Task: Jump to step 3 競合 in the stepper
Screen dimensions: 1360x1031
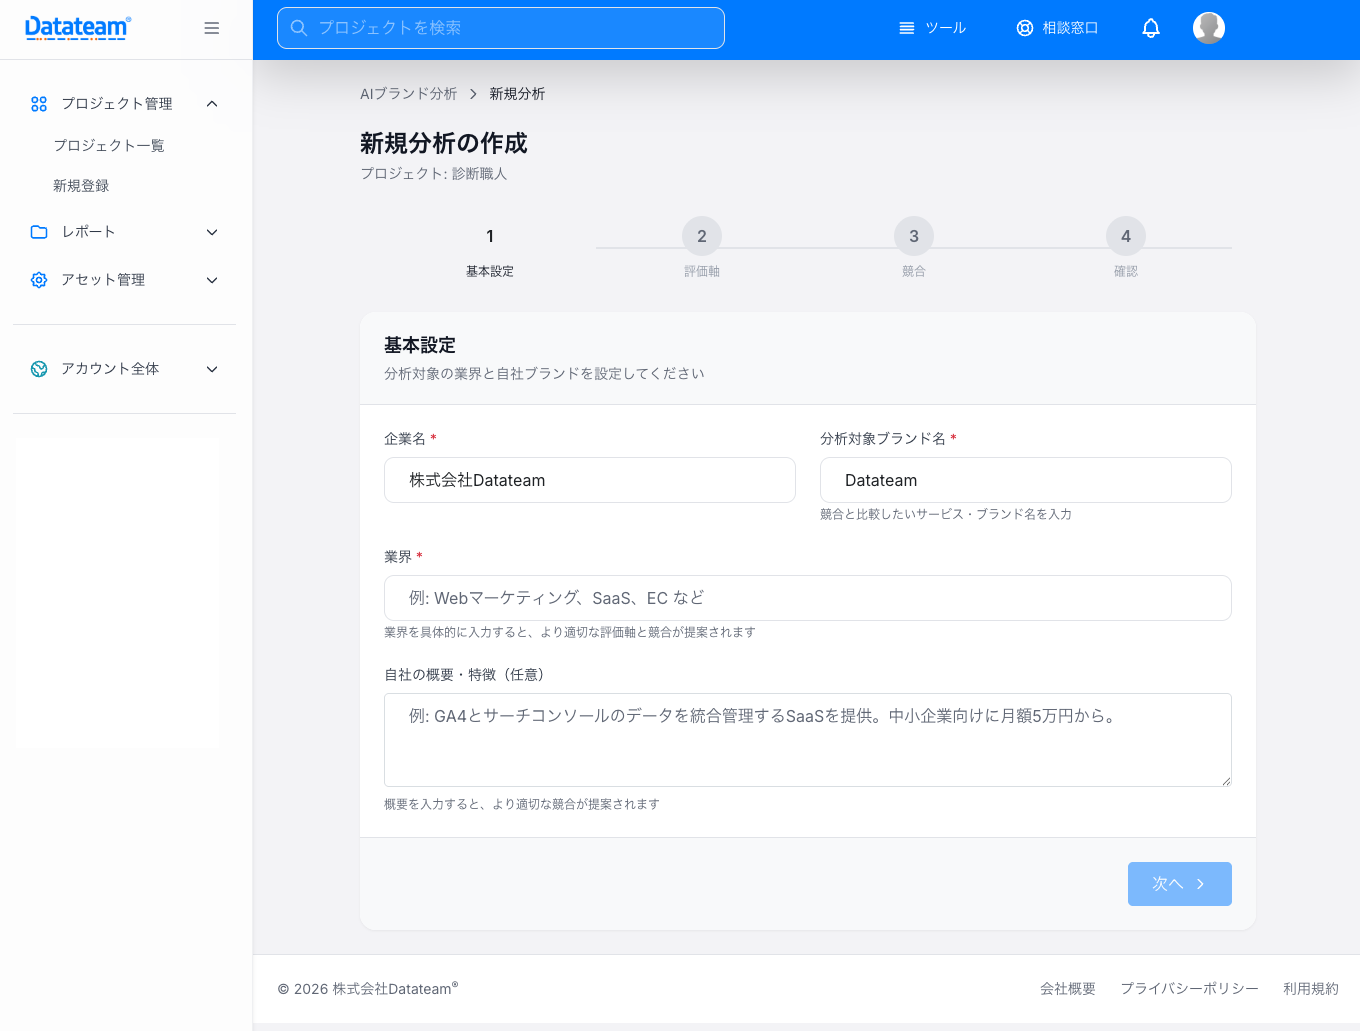Action: [913, 236]
